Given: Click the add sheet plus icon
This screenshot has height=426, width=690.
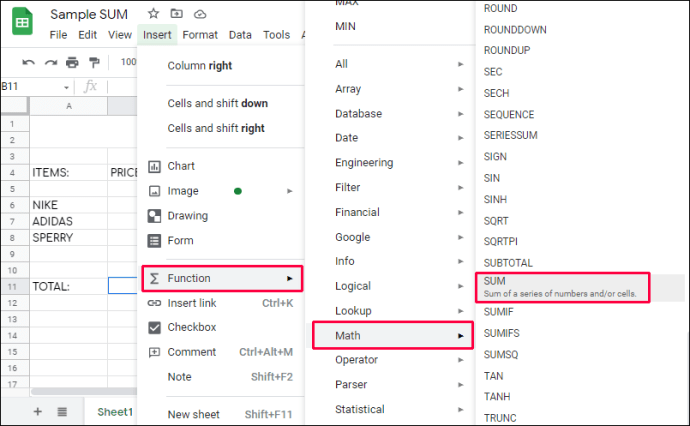Looking at the screenshot, I should 38,411.
